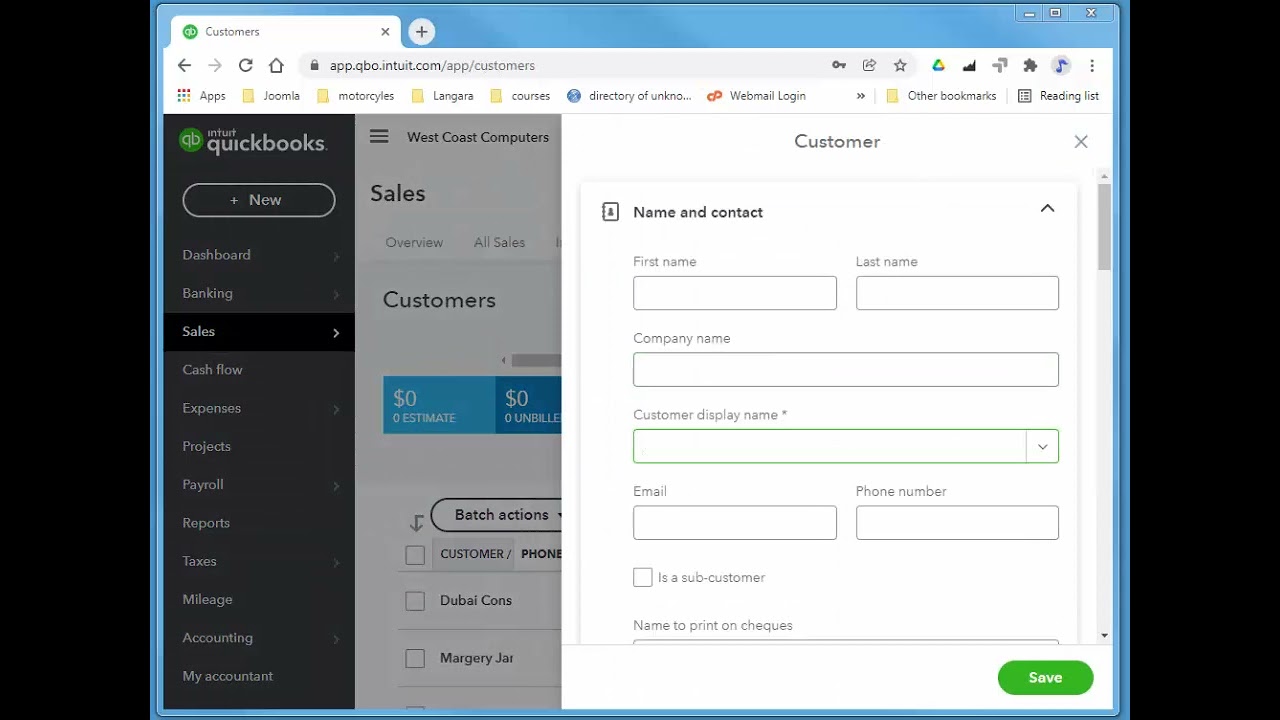This screenshot has width=1280, height=720.
Task: Open motorcyles bookmark folder
Action: (355, 96)
